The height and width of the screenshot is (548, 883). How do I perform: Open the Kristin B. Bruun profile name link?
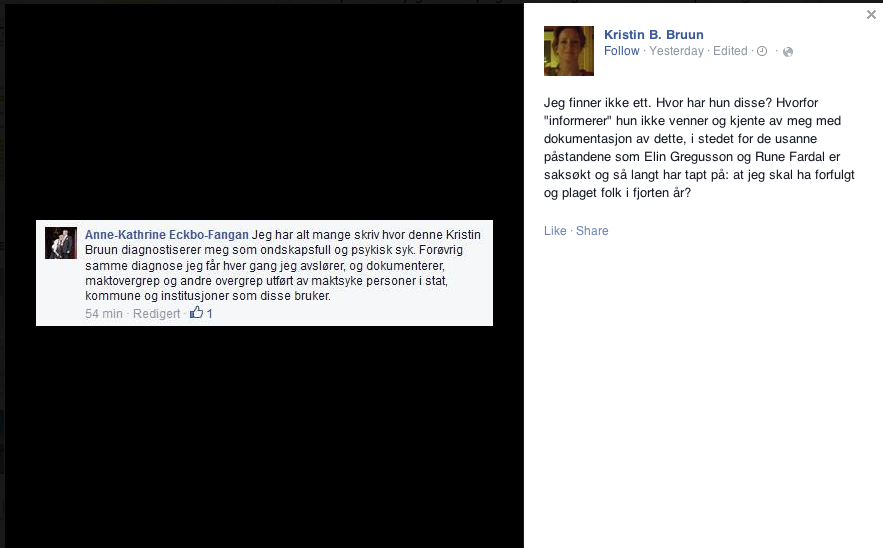coord(653,35)
